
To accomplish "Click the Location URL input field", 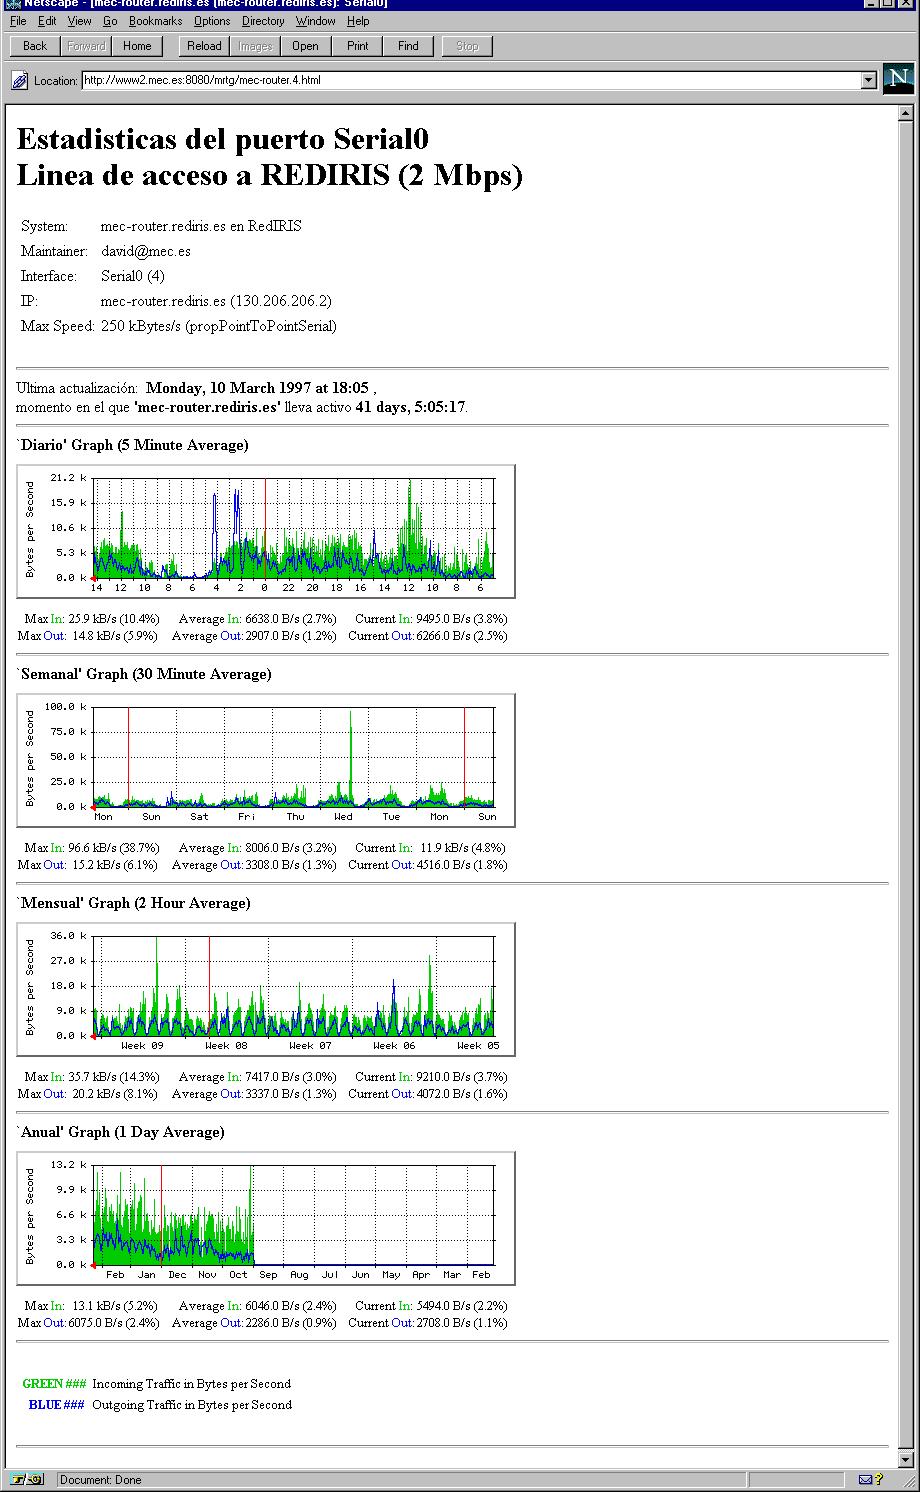I will (470, 80).
